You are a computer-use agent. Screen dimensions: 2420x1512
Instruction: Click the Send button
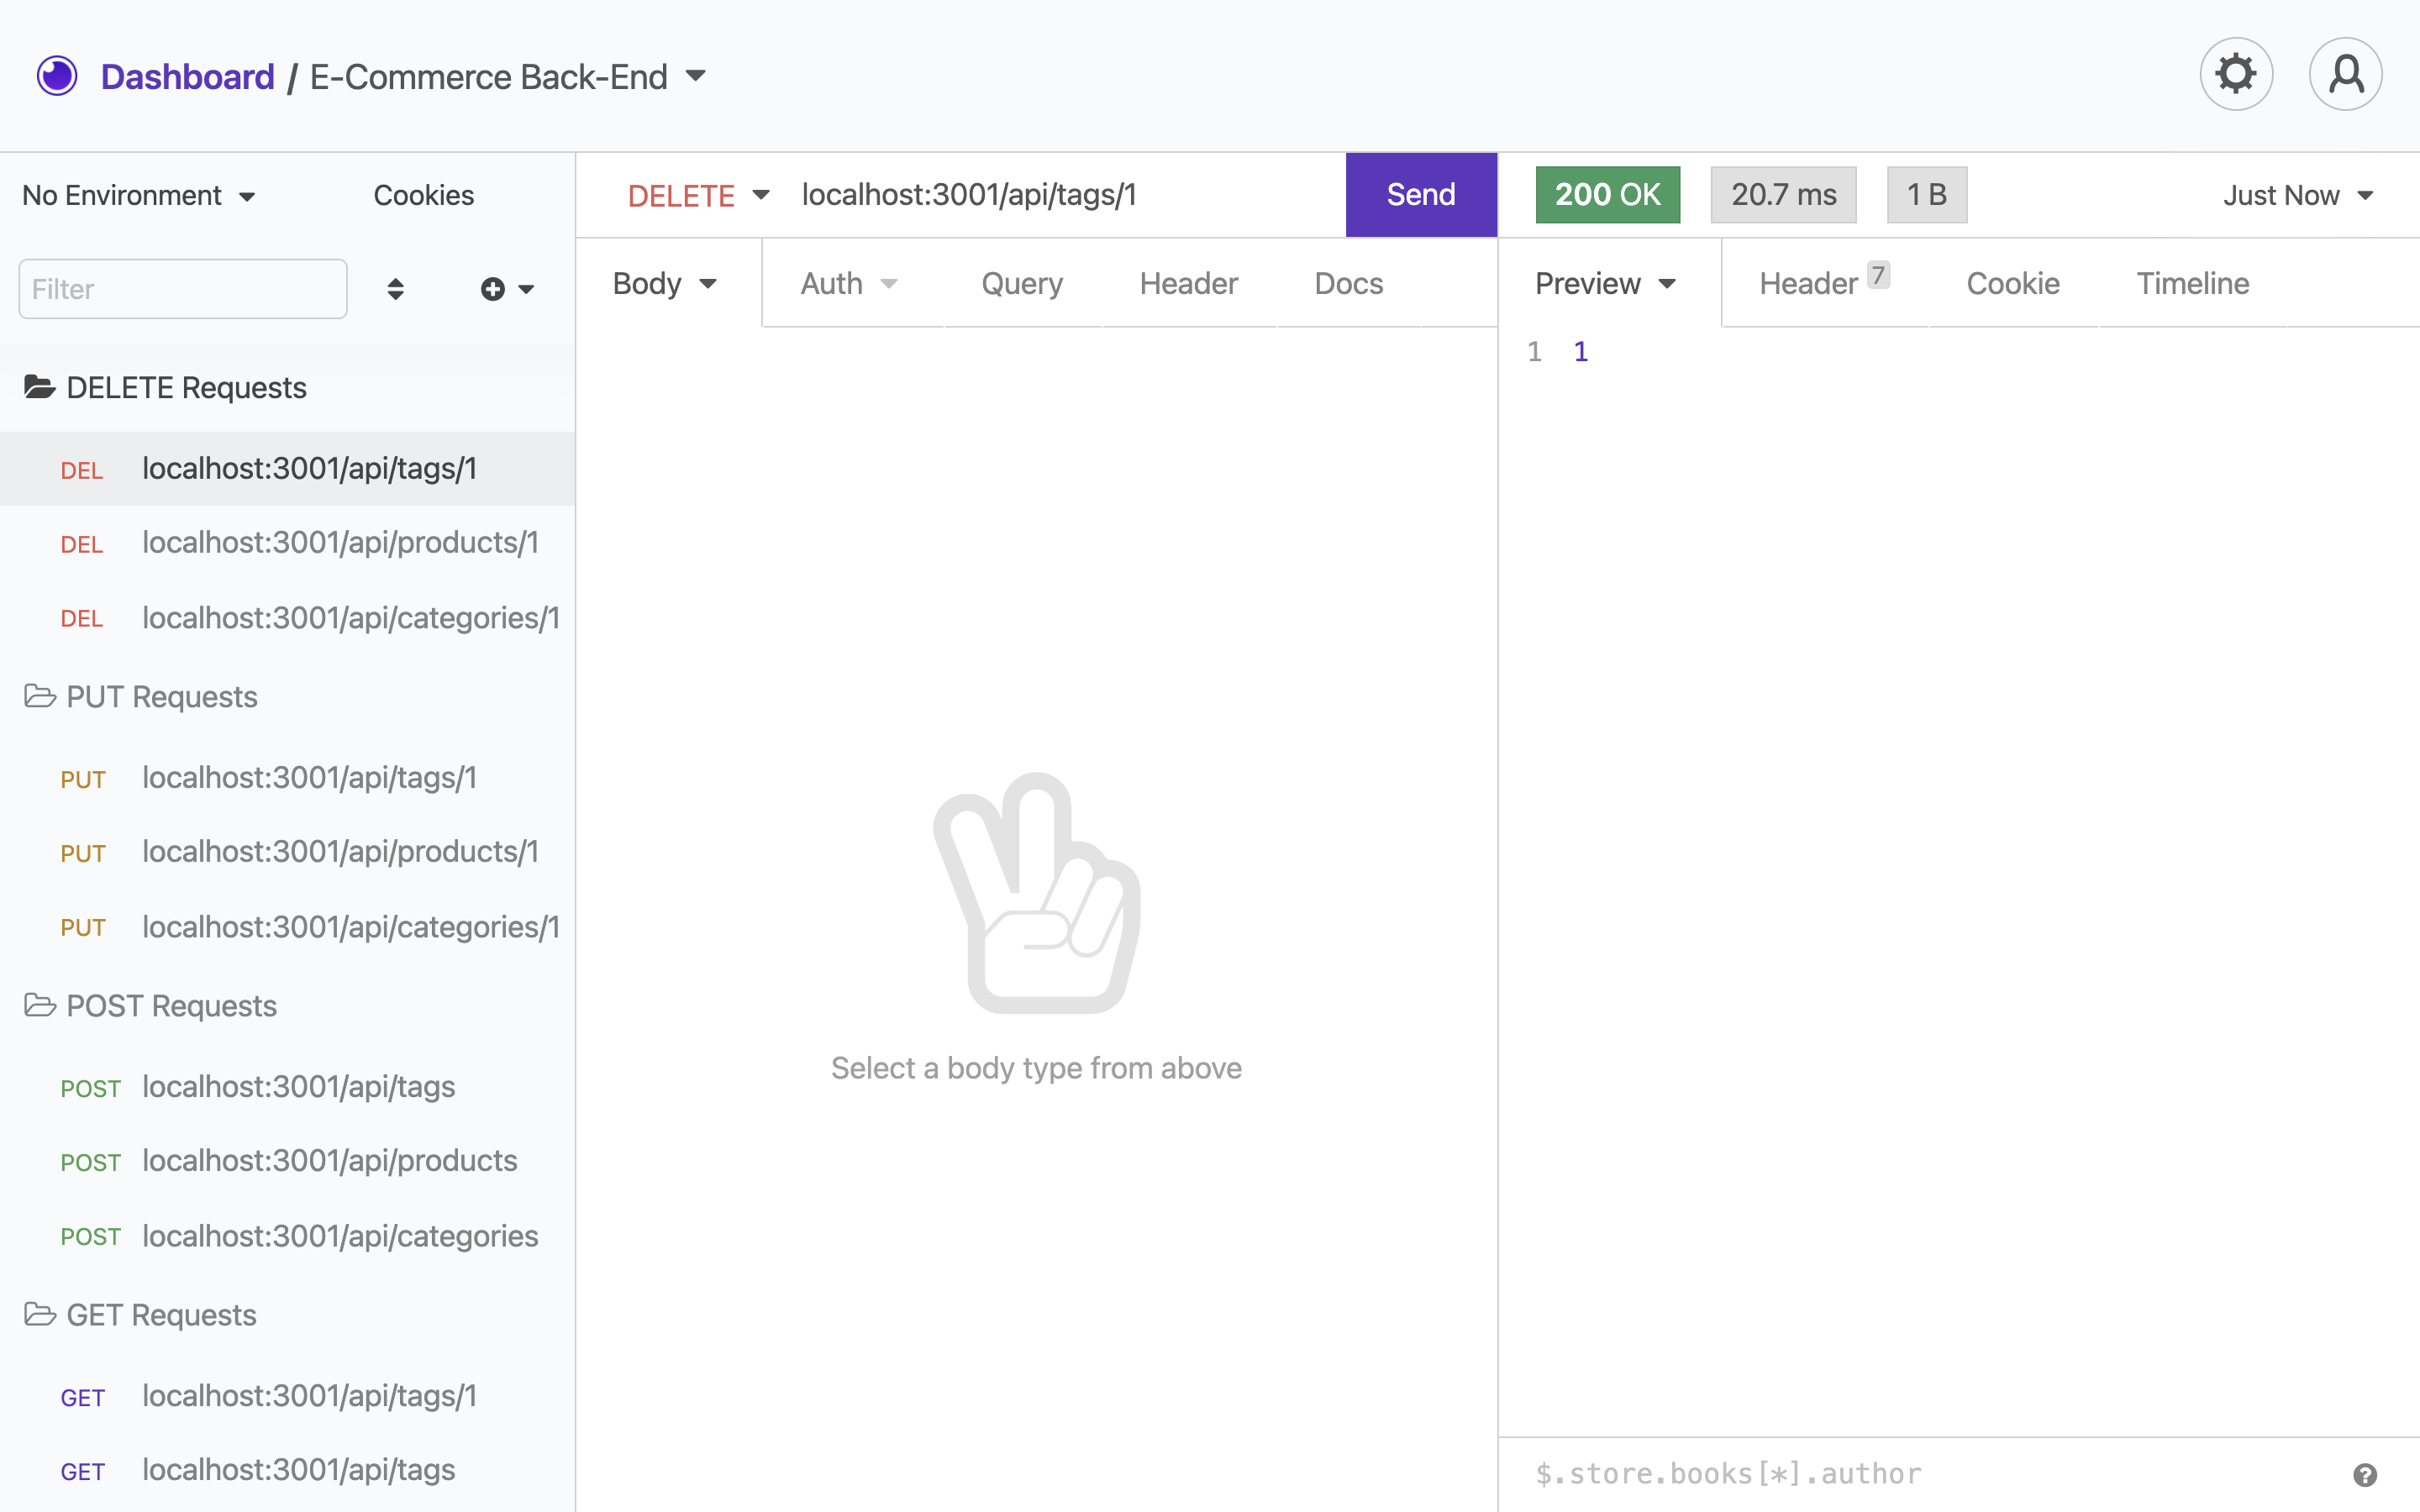[x=1420, y=194]
